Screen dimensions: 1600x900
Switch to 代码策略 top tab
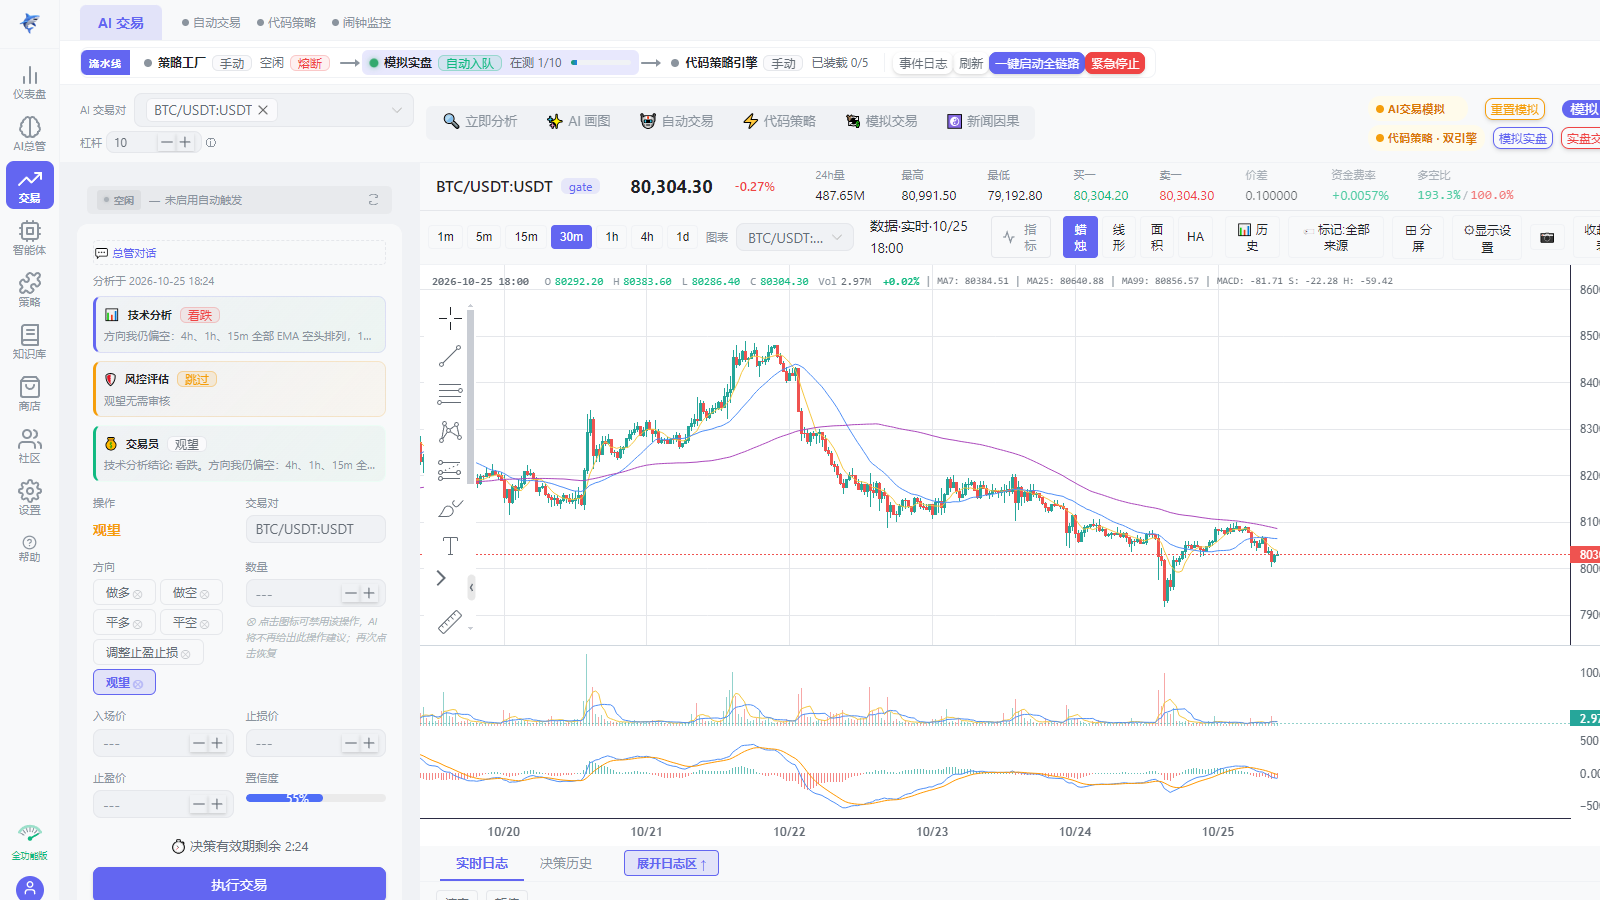pos(286,22)
